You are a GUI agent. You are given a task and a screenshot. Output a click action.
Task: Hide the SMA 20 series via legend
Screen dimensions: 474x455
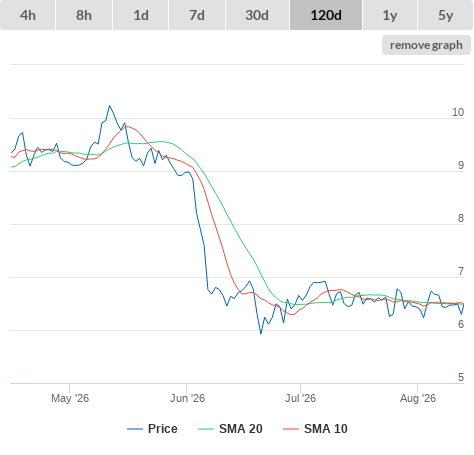(x=241, y=429)
